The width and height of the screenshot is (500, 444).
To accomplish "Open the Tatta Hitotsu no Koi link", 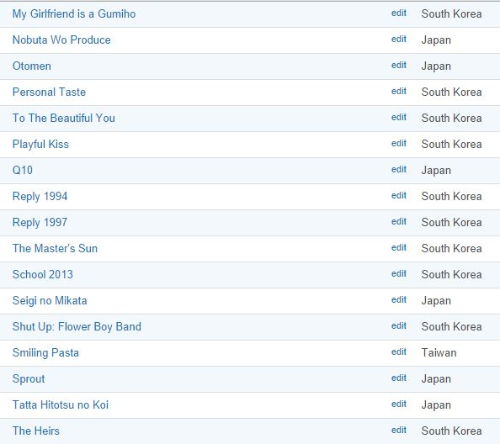I will [60, 405].
